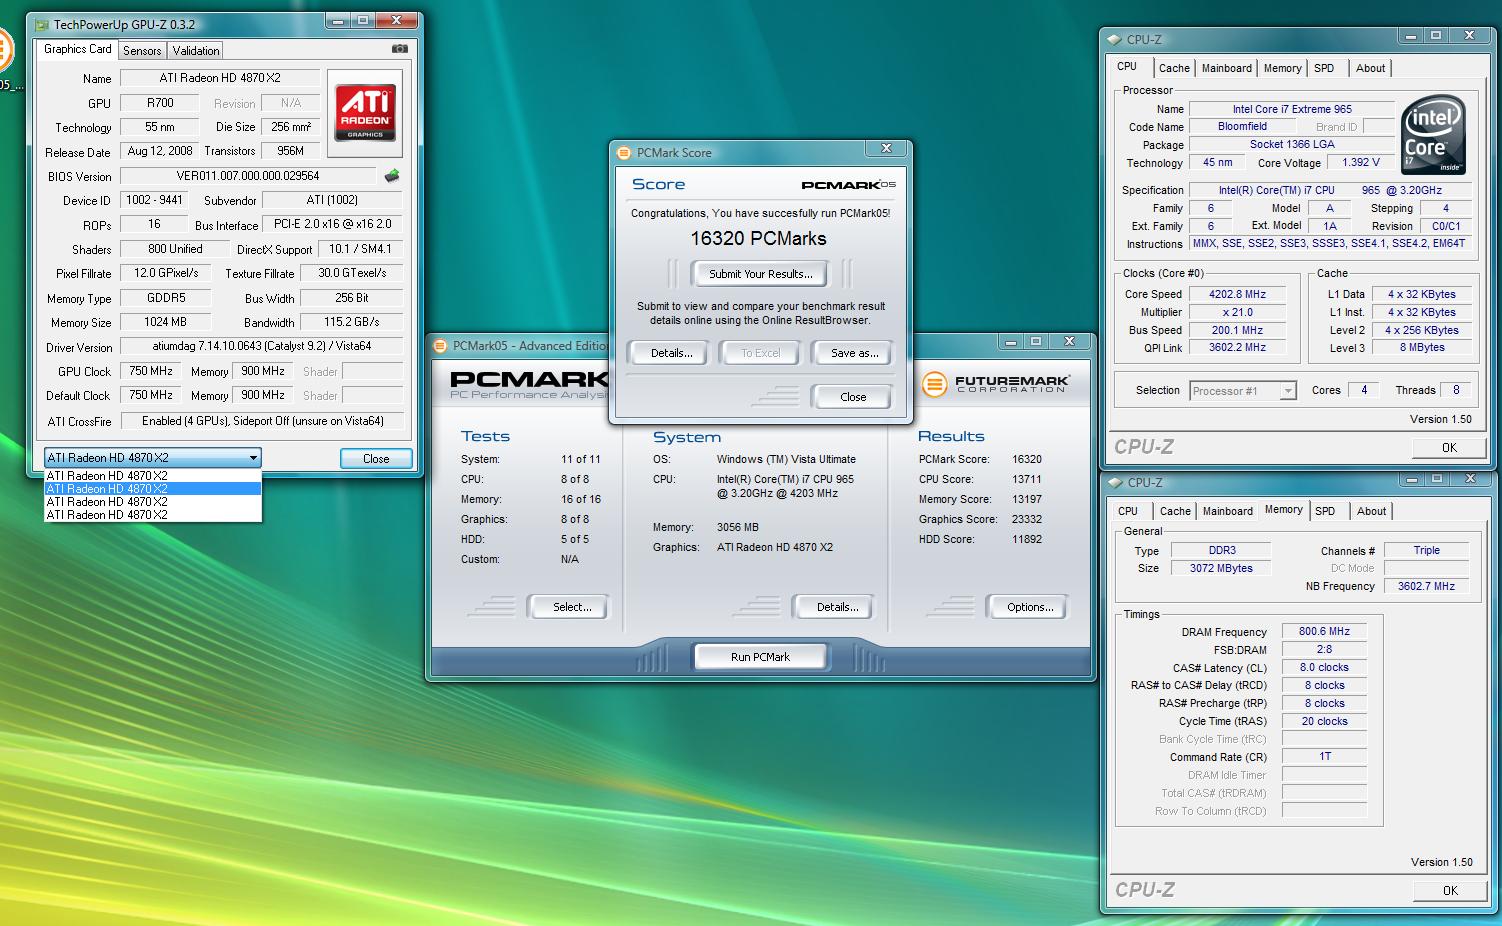Image resolution: width=1502 pixels, height=926 pixels.
Task: Switch to GPU-Z Validation tab
Action: click(196, 50)
